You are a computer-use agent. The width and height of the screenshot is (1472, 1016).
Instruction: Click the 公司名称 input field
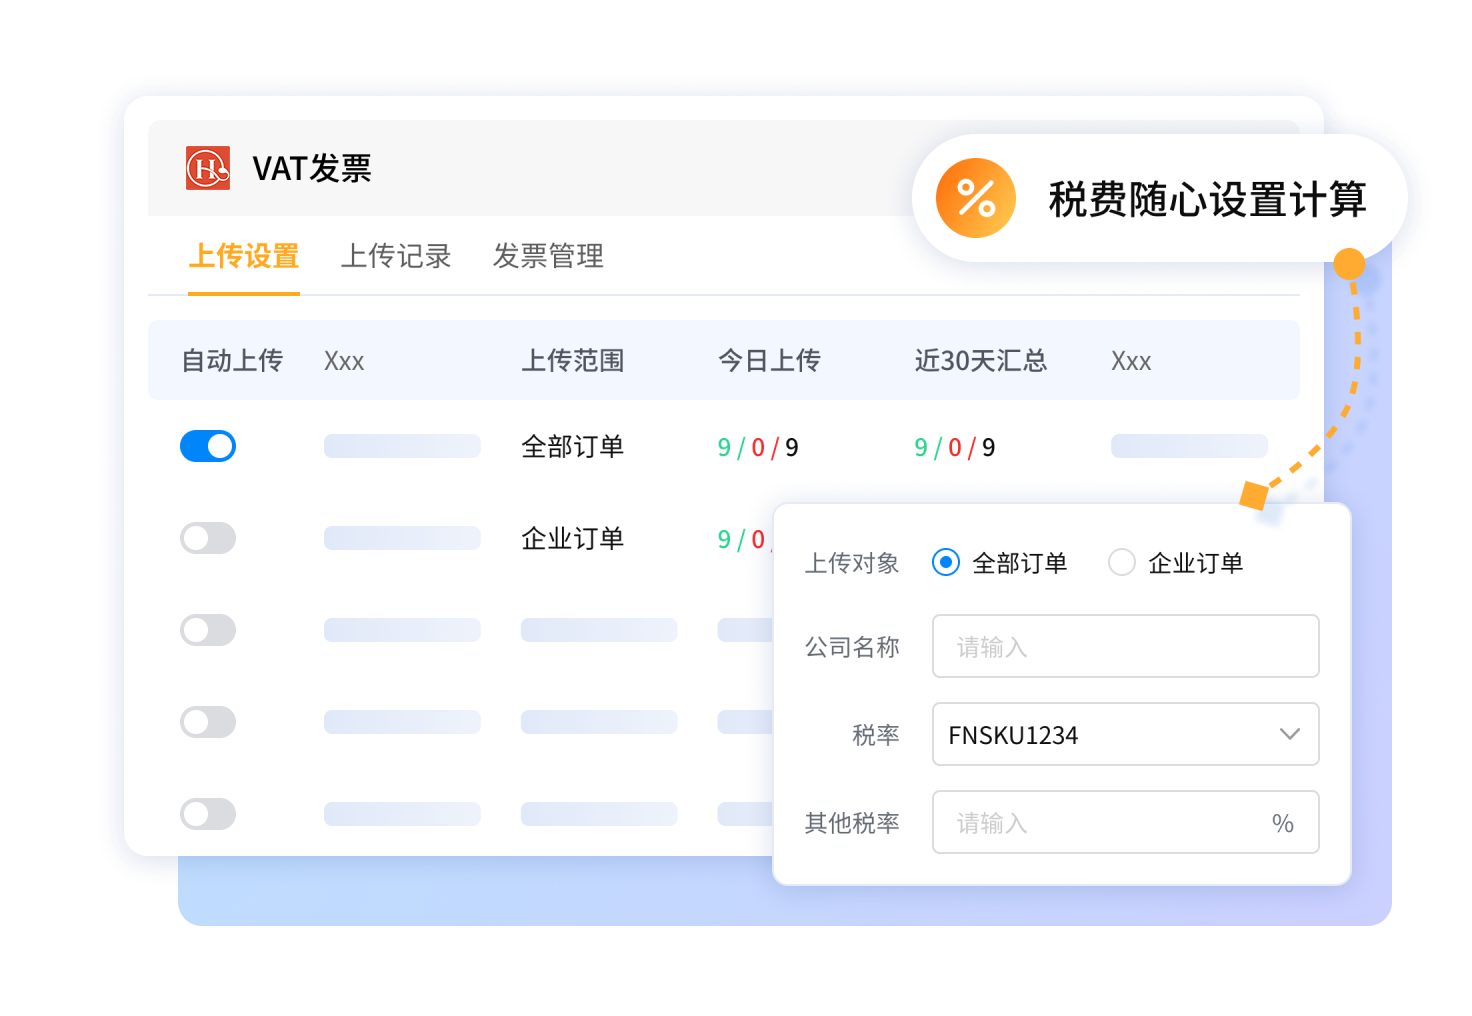click(1125, 647)
